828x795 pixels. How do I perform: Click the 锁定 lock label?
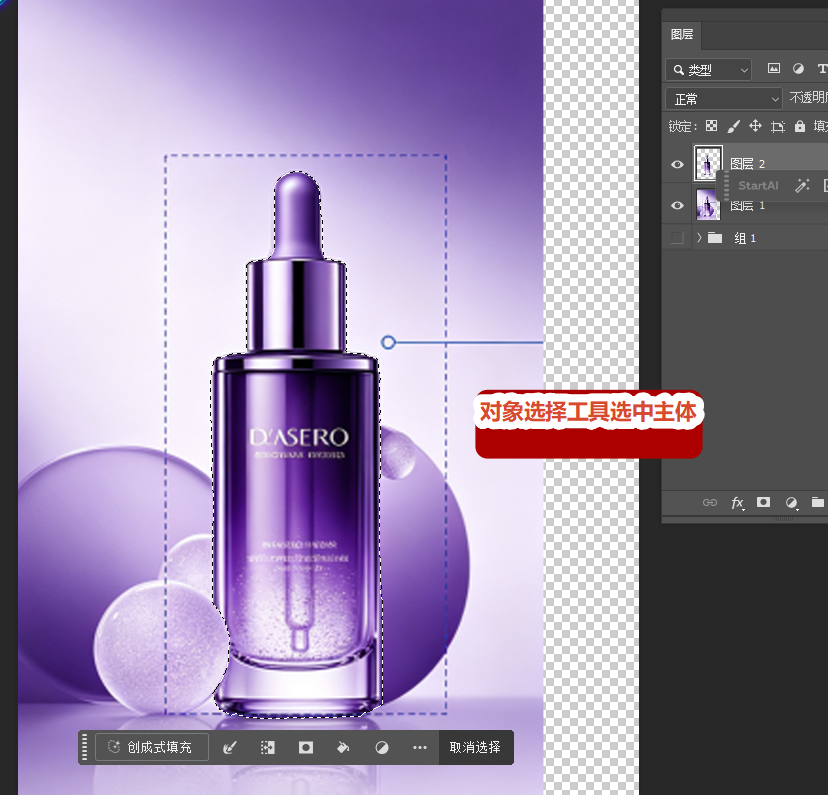tap(682, 126)
